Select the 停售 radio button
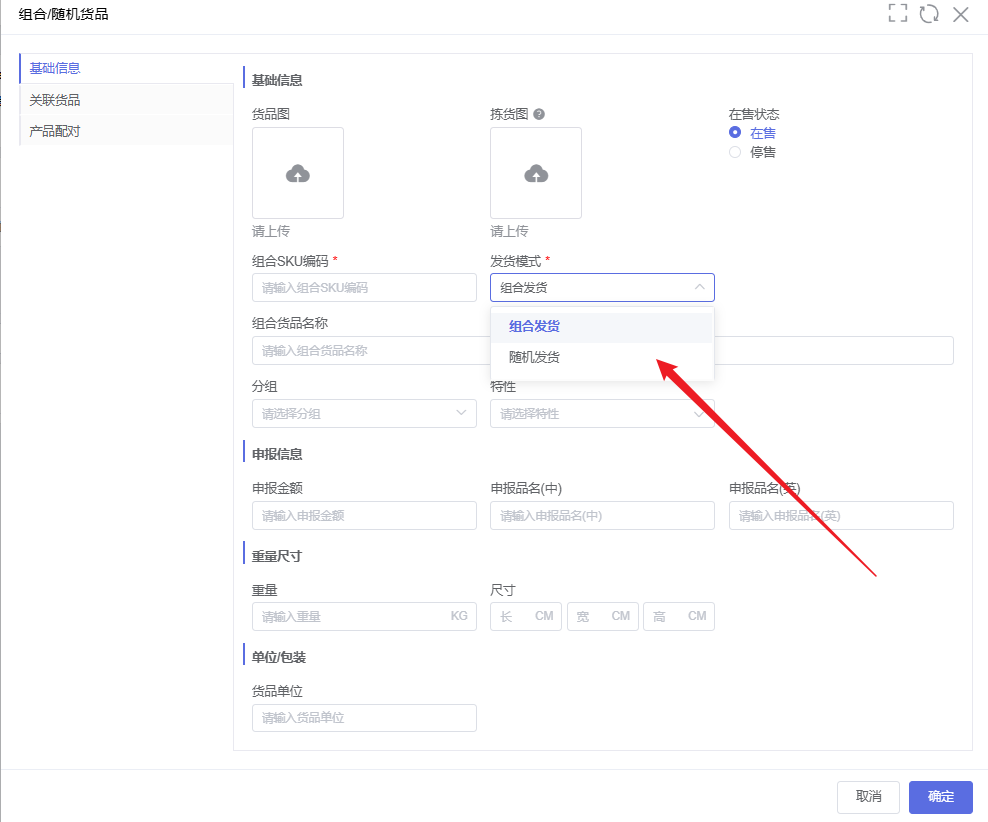988x822 pixels. click(735, 152)
